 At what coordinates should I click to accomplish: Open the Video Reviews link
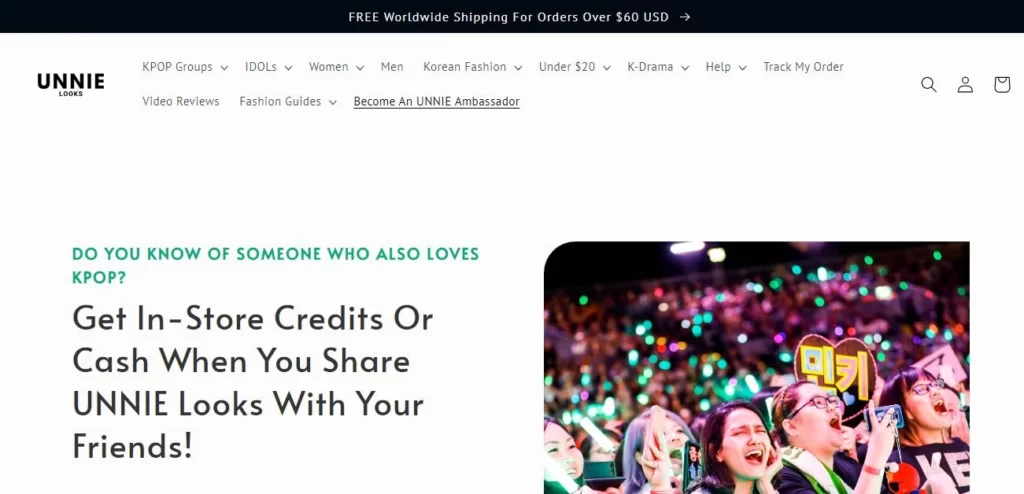click(x=181, y=101)
